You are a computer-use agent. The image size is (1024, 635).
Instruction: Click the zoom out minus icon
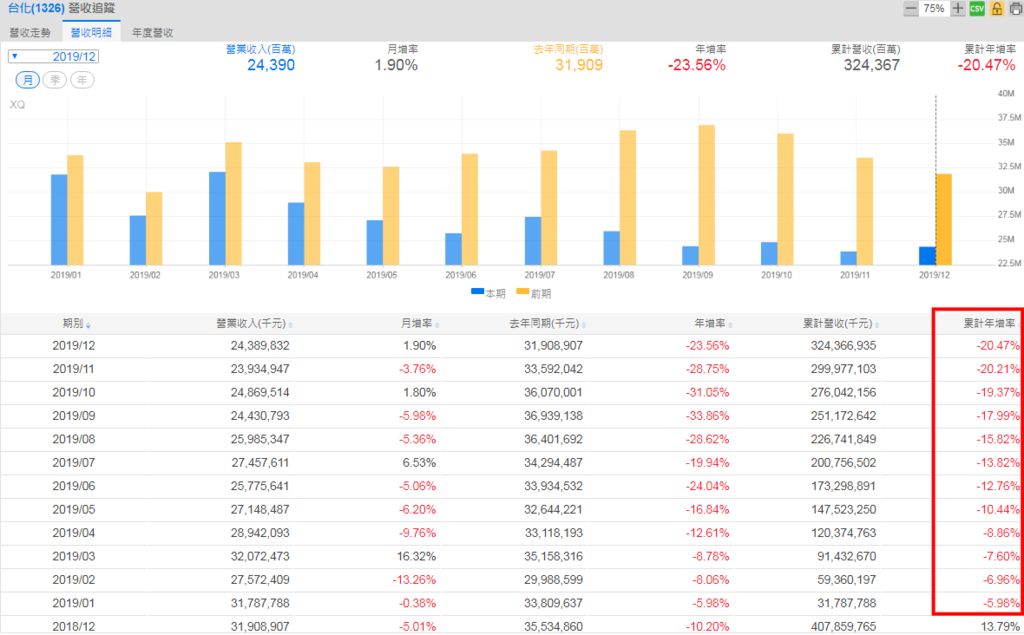tap(910, 8)
